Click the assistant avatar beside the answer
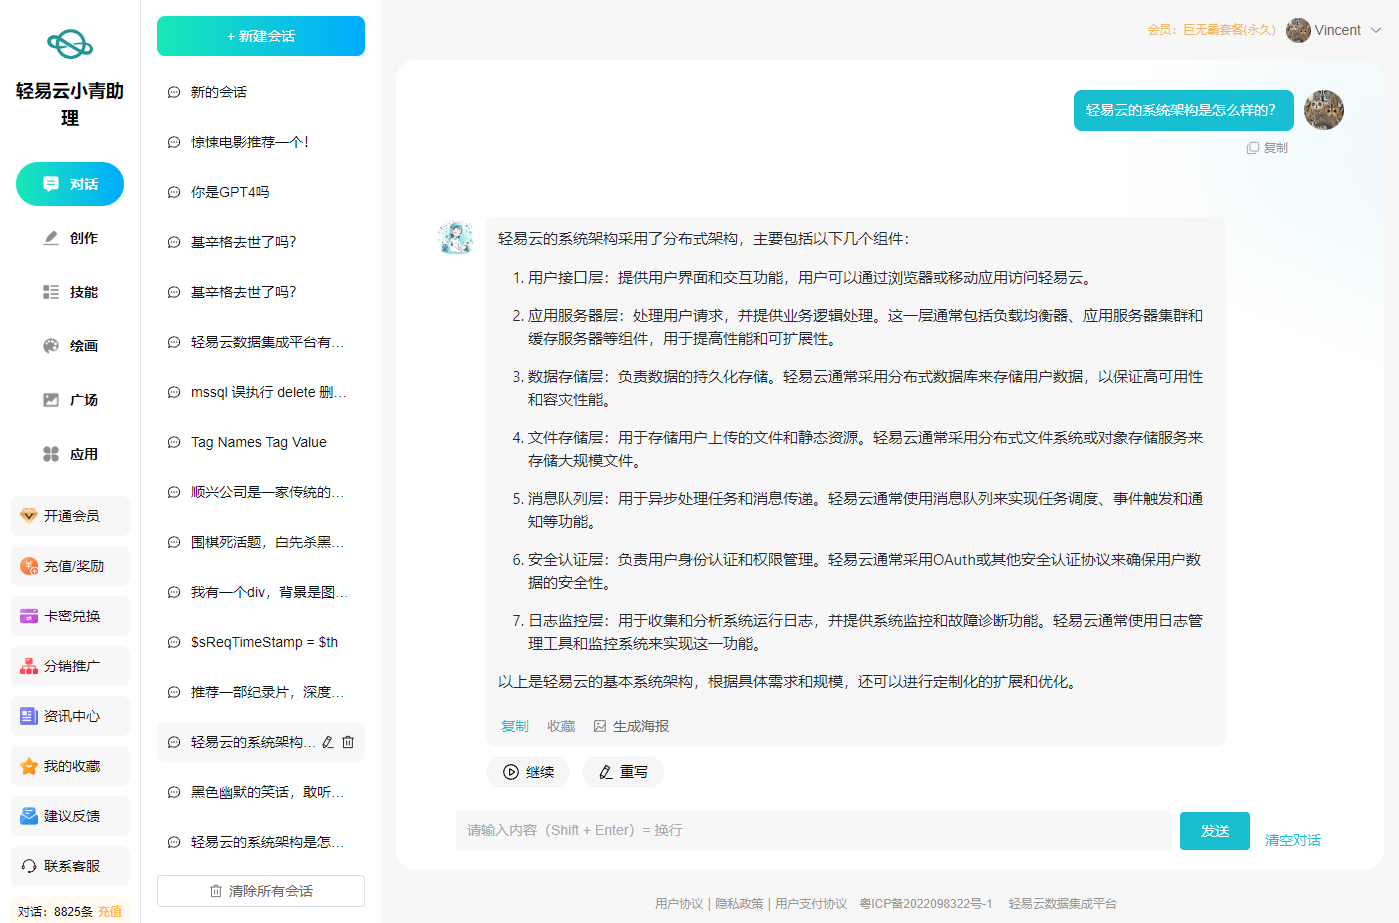 (x=456, y=237)
